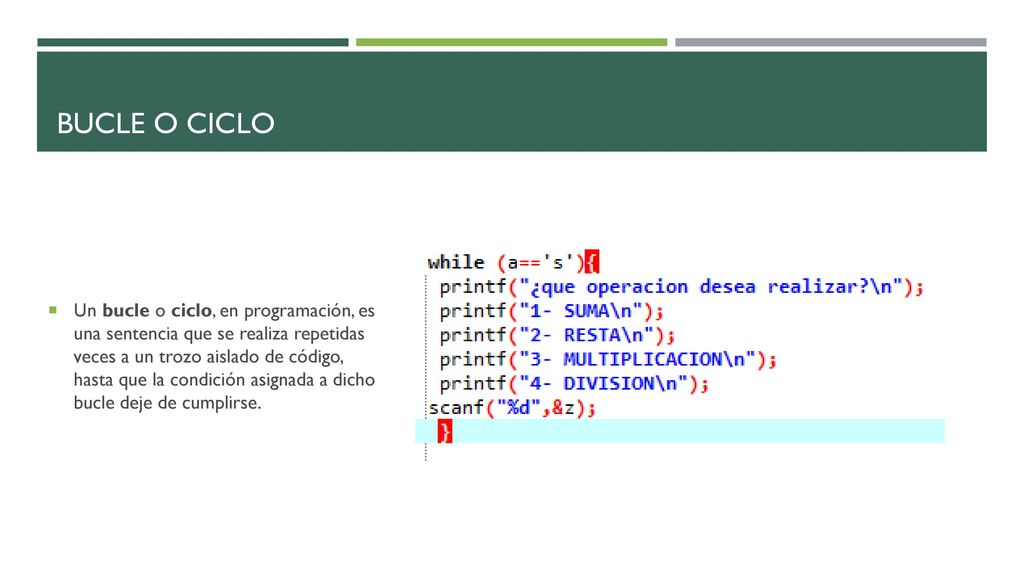Click the line "while (a=='s')"
The image size is (1024, 576).
click(505, 263)
